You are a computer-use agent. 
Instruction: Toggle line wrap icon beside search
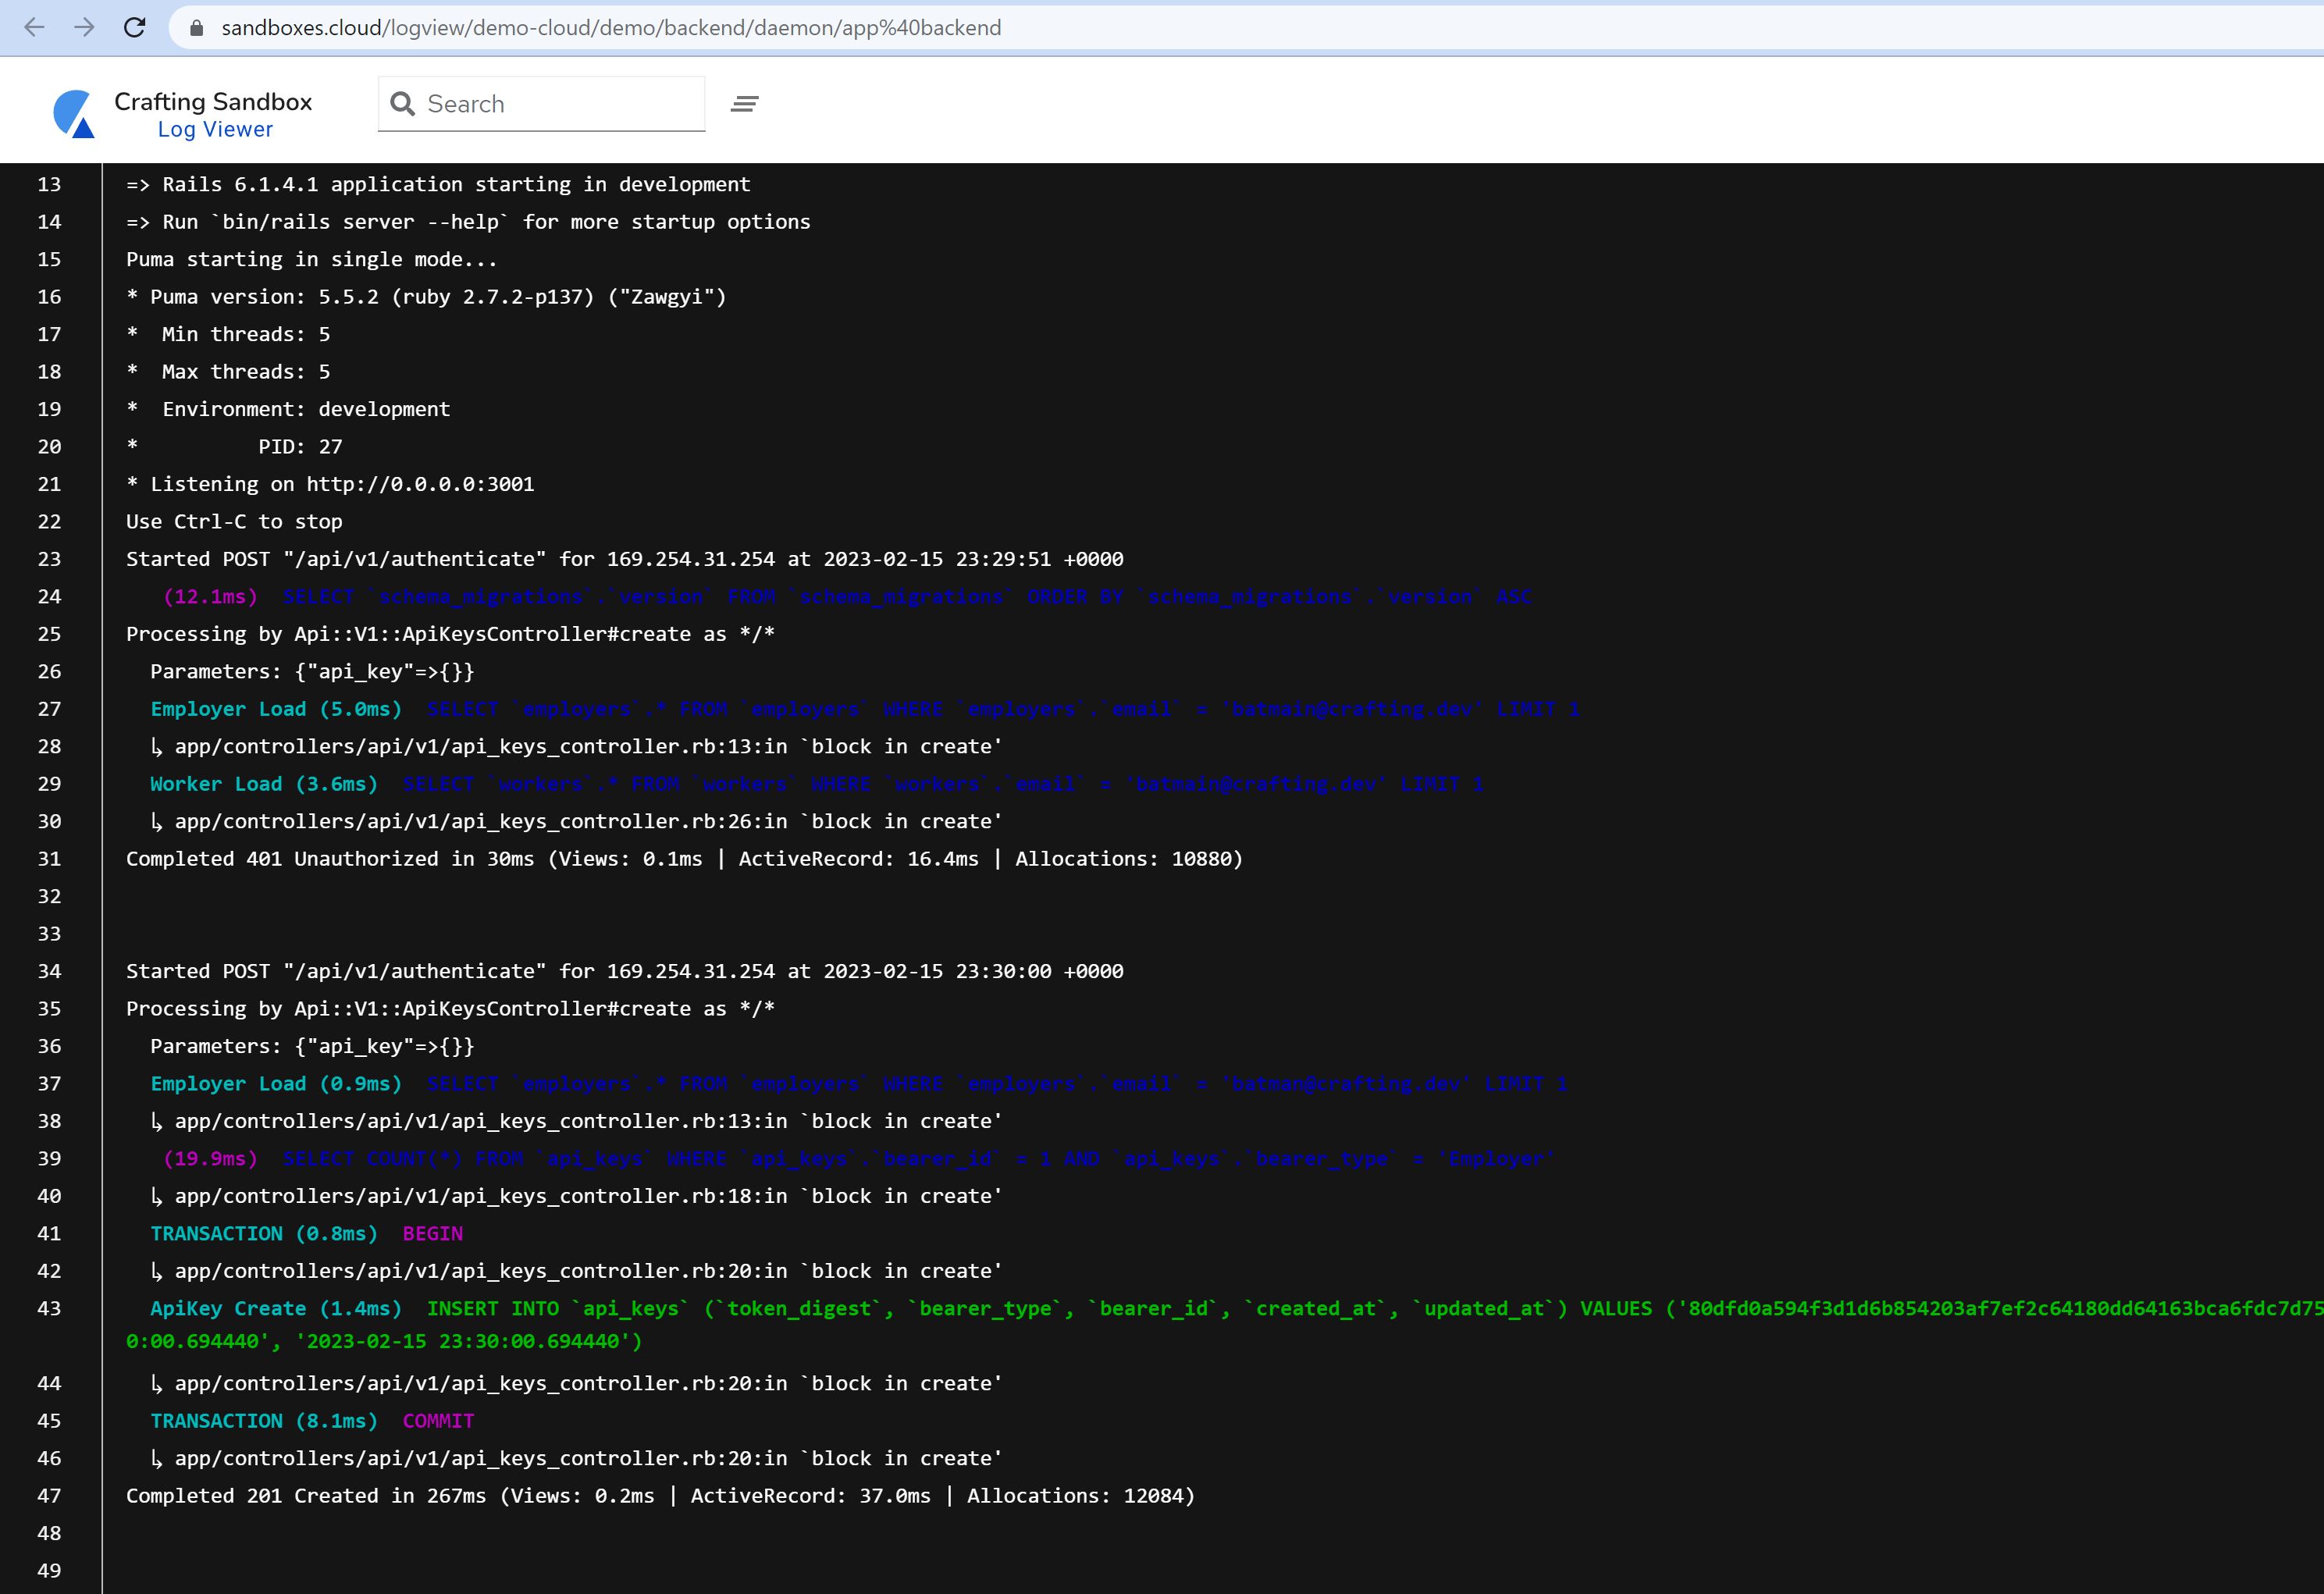(x=744, y=104)
